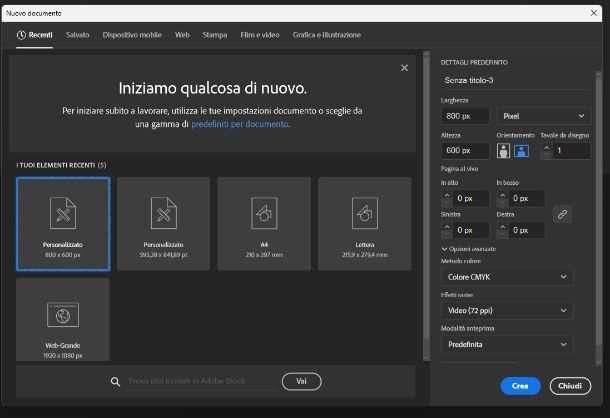Click the Tavole da disegno count field
The image size is (610, 418).
(x=571, y=151)
